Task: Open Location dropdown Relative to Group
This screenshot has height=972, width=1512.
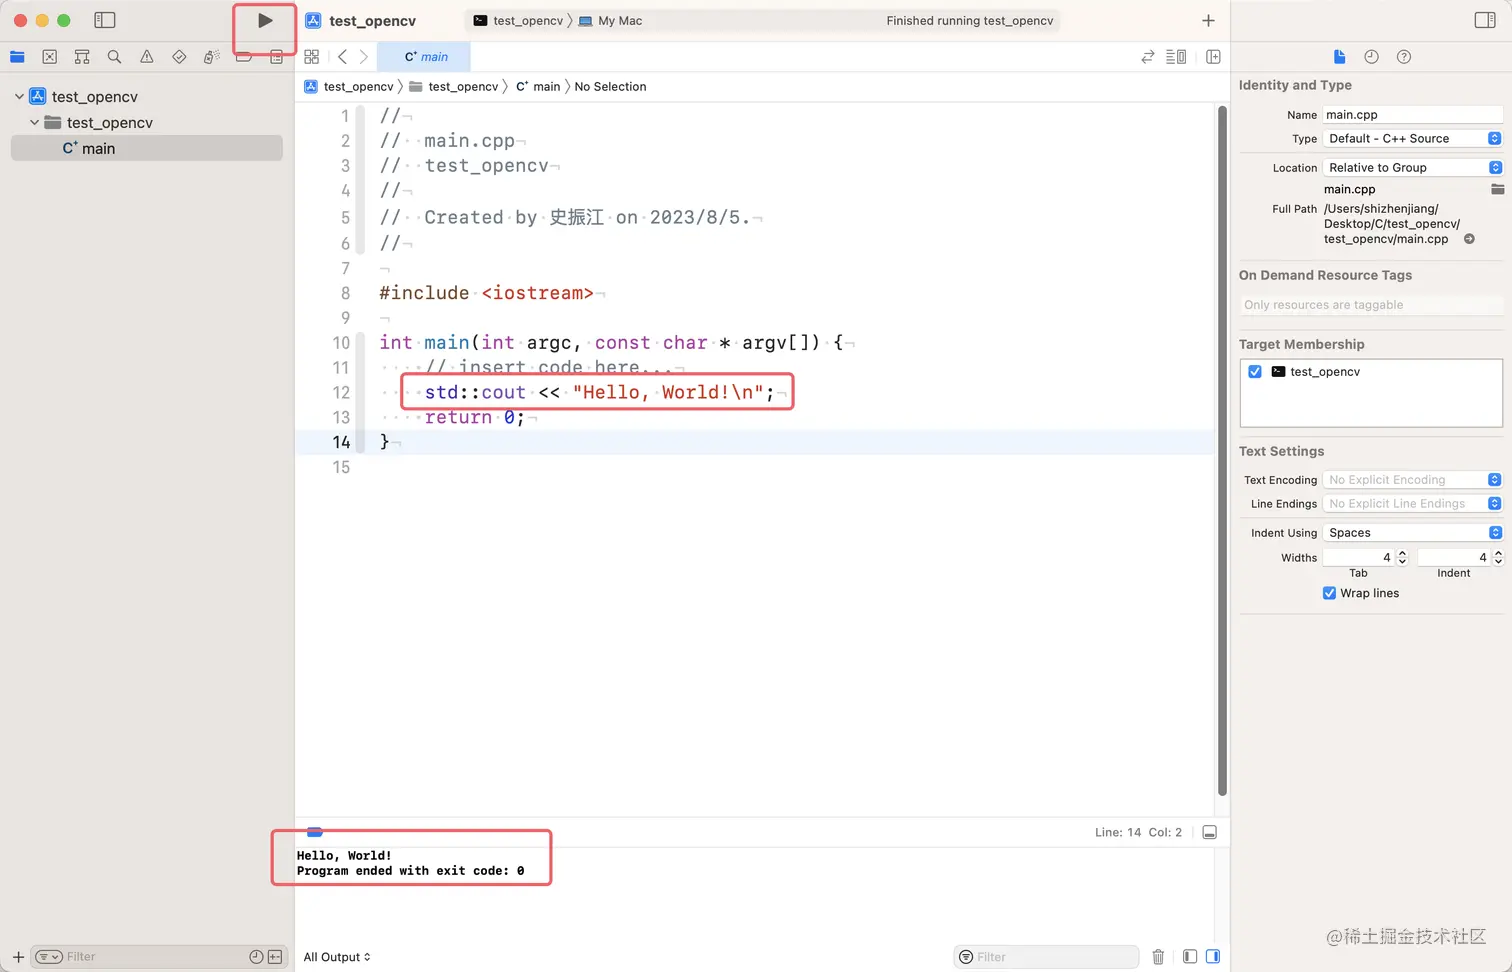Action: coord(1412,168)
